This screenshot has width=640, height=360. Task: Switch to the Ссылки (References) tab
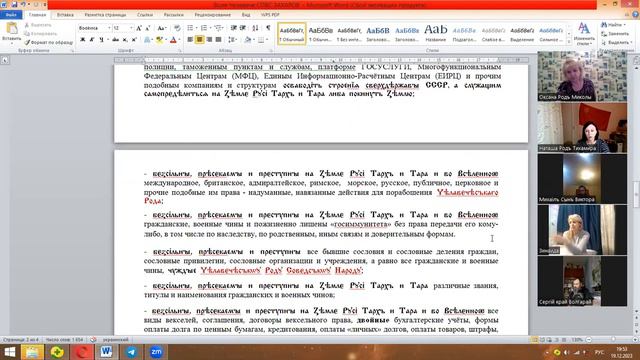click(x=145, y=15)
